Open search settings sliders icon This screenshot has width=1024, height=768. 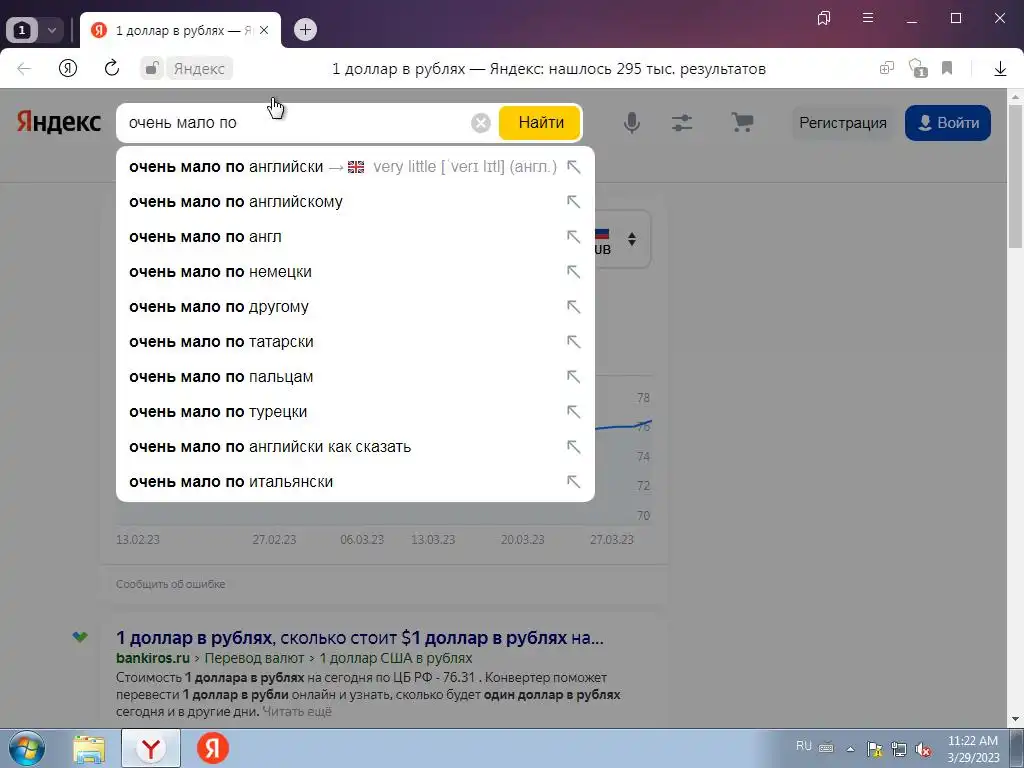point(682,123)
